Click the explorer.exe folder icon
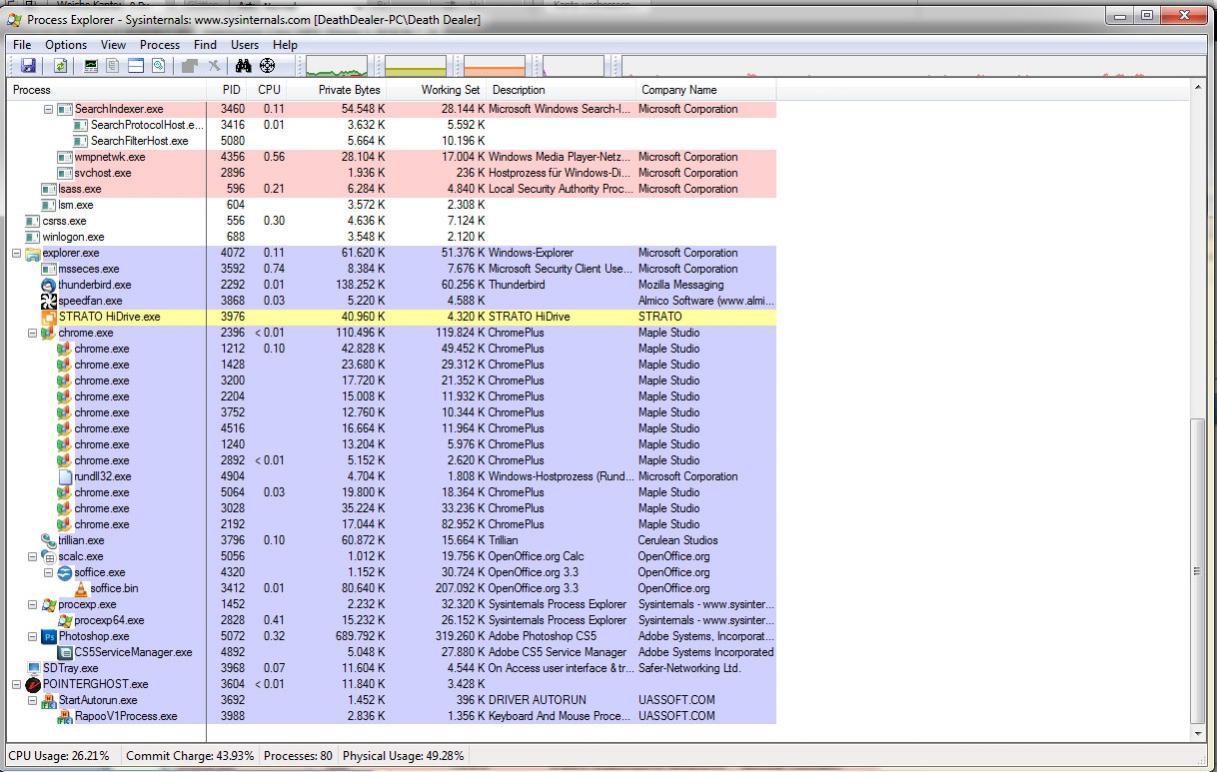Screen dimensions: 1217x772 click(33, 253)
